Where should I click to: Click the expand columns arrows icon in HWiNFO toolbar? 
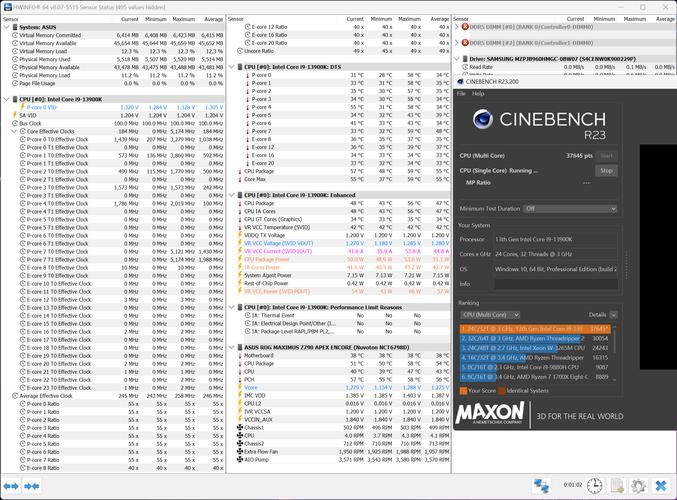[x=11, y=486]
